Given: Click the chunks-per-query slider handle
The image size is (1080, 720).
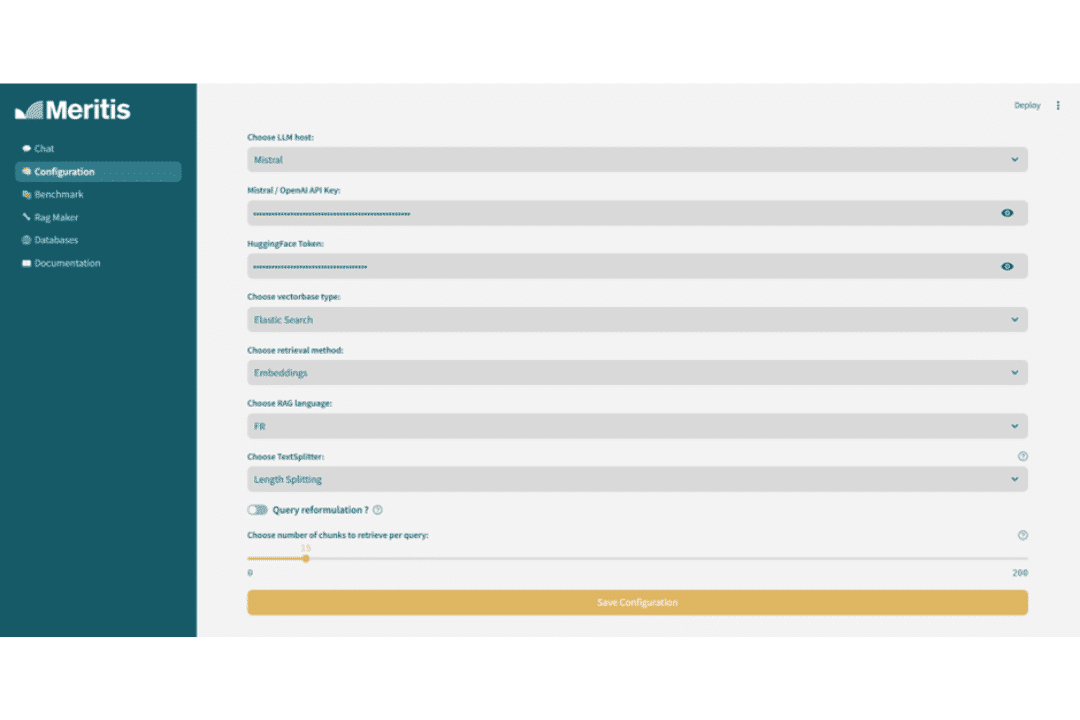Looking at the screenshot, I should point(306,559).
